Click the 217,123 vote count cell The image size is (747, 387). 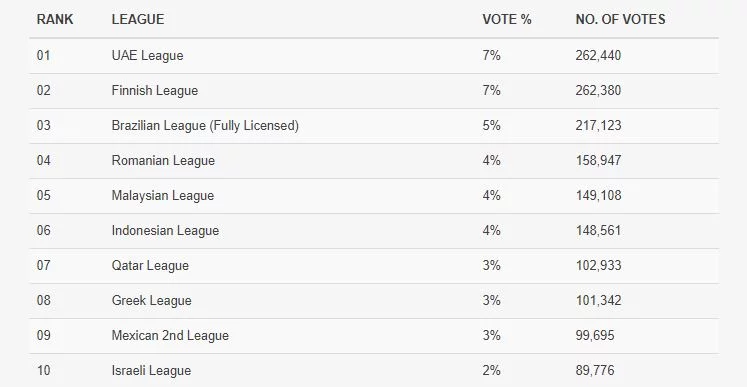(x=598, y=126)
